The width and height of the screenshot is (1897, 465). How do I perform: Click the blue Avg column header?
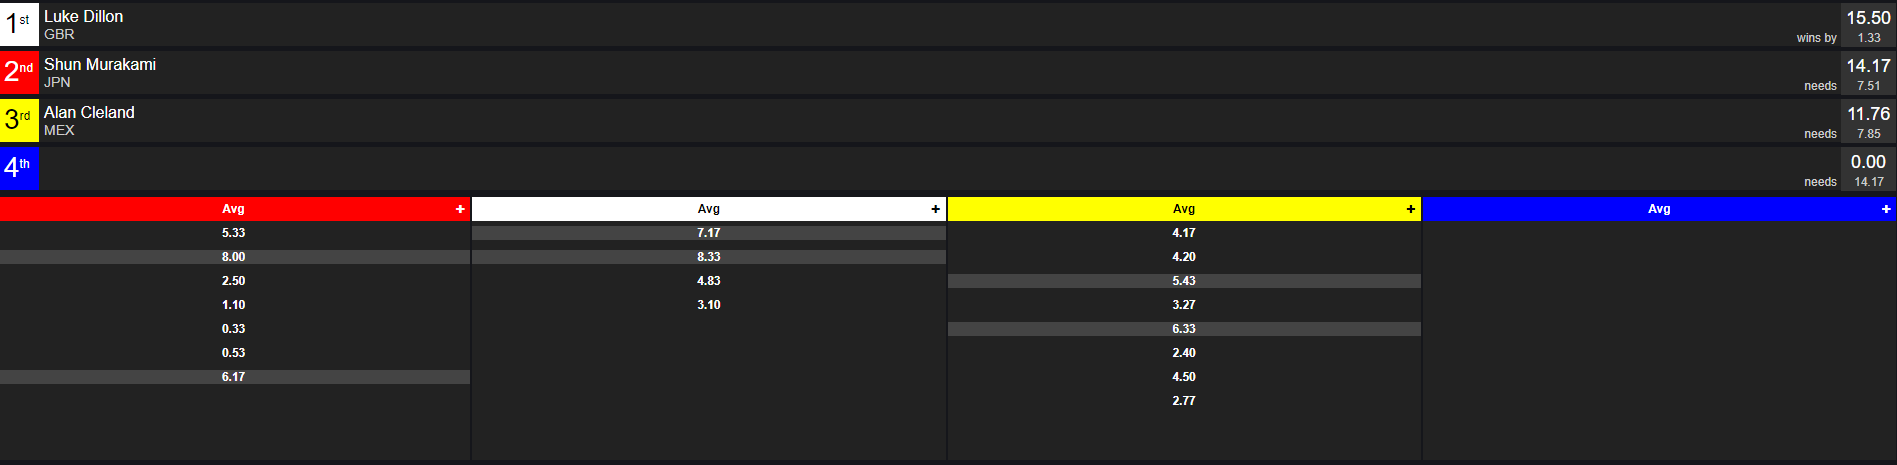1659,209
